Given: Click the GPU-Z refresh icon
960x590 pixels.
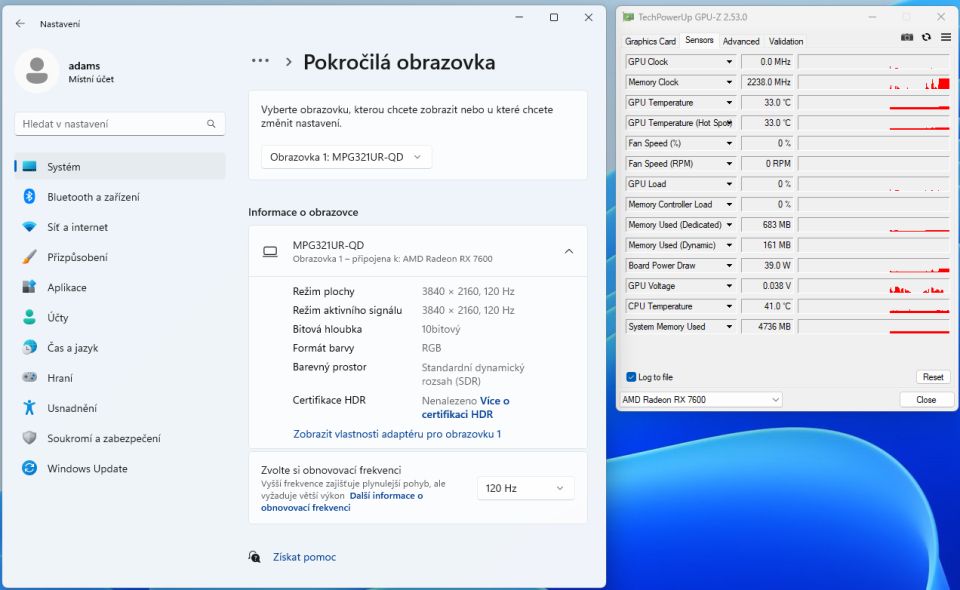Looking at the screenshot, I should click(x=926, y=37).
